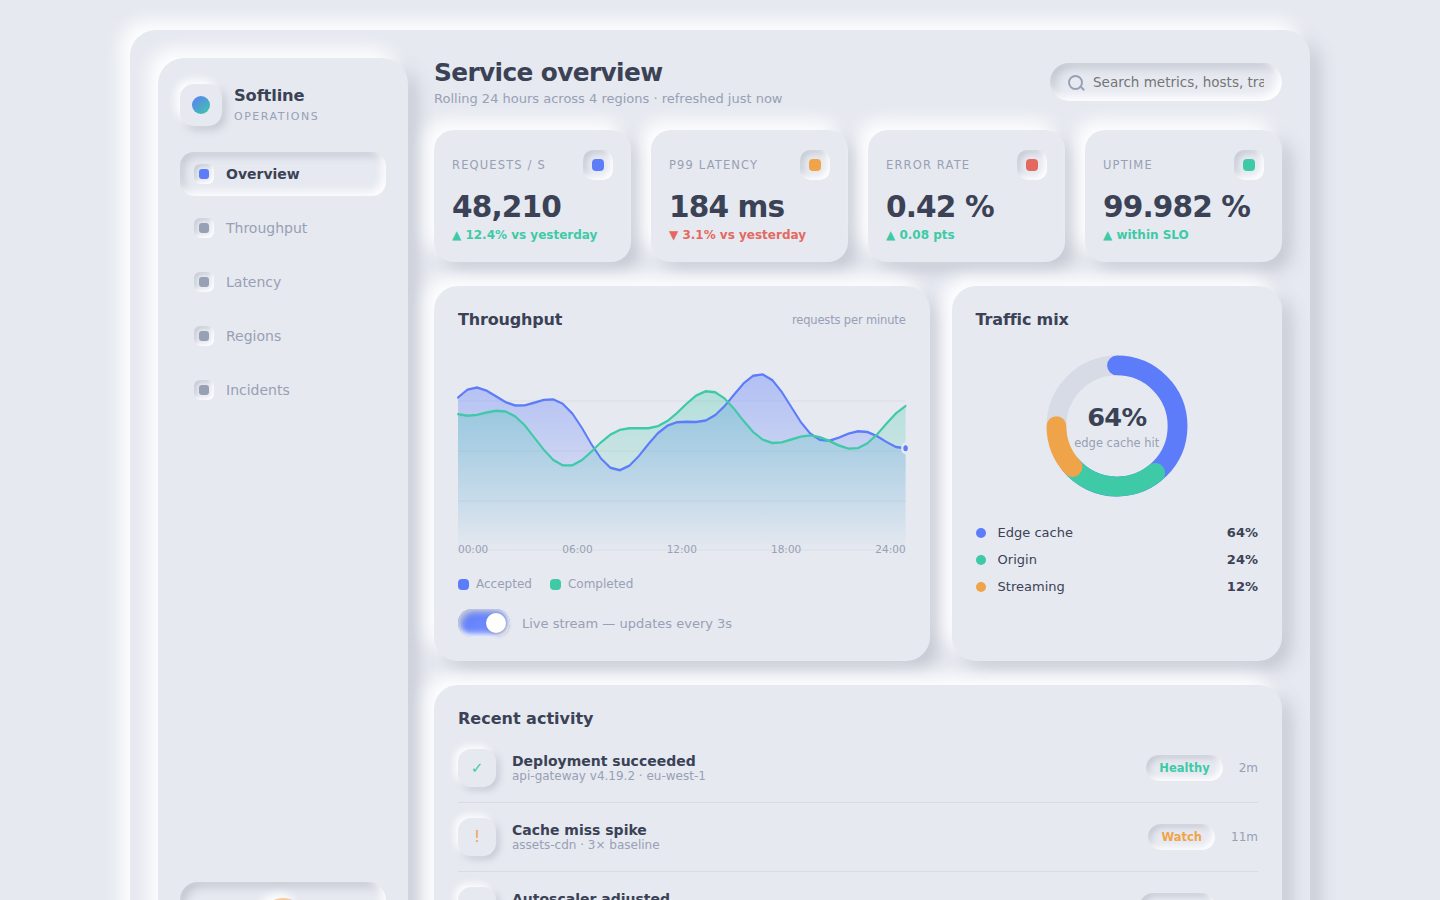Image resolution: width=1440 pixels, height=900 pixels.
Task: Navigate to Regions in the sidebar
Action: click(283, 336)
